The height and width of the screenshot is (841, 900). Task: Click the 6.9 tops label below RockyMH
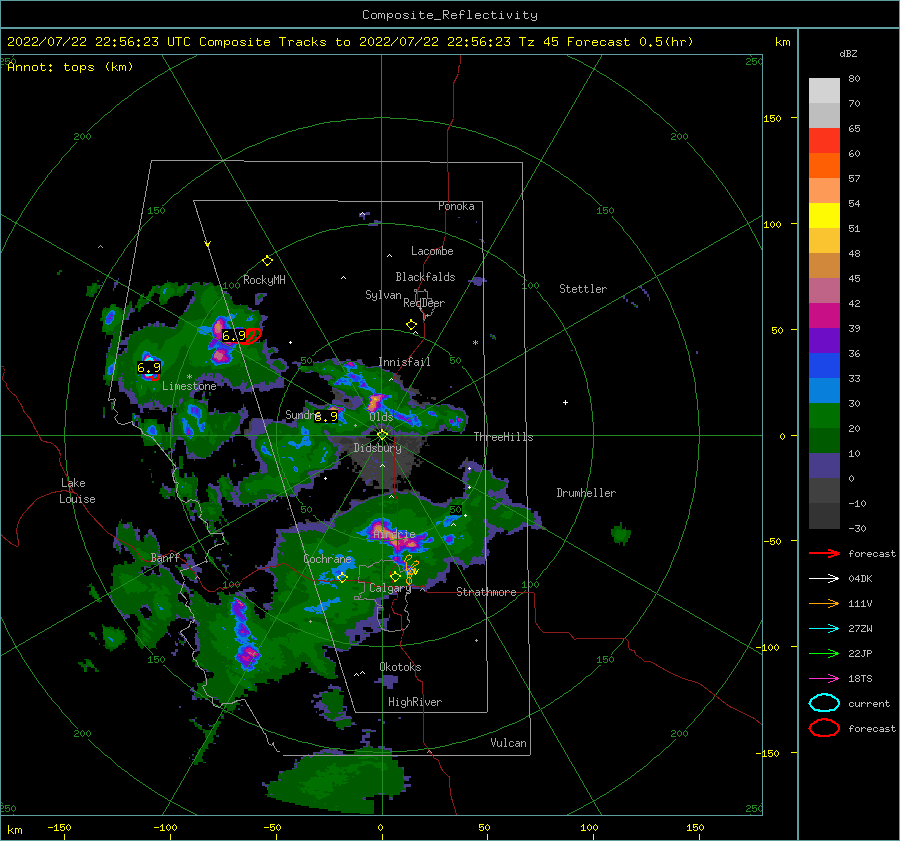tap(234, 336)
